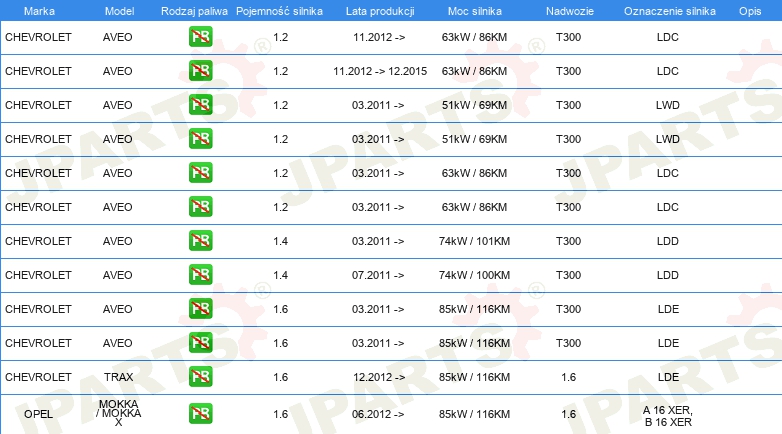Click the Oznaczenie silnika column header
This screenshot has width=782, height=434.
tap(670, 11)
